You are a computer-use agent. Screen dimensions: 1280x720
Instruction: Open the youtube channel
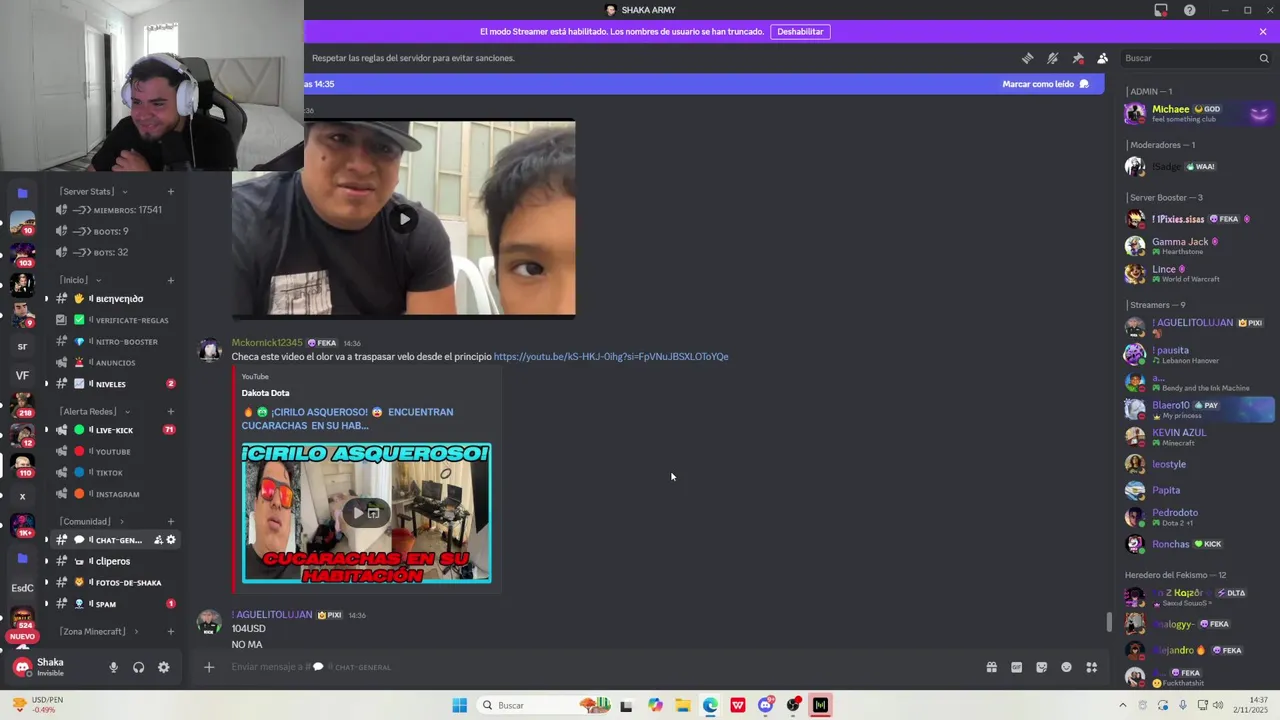[114, 452]
